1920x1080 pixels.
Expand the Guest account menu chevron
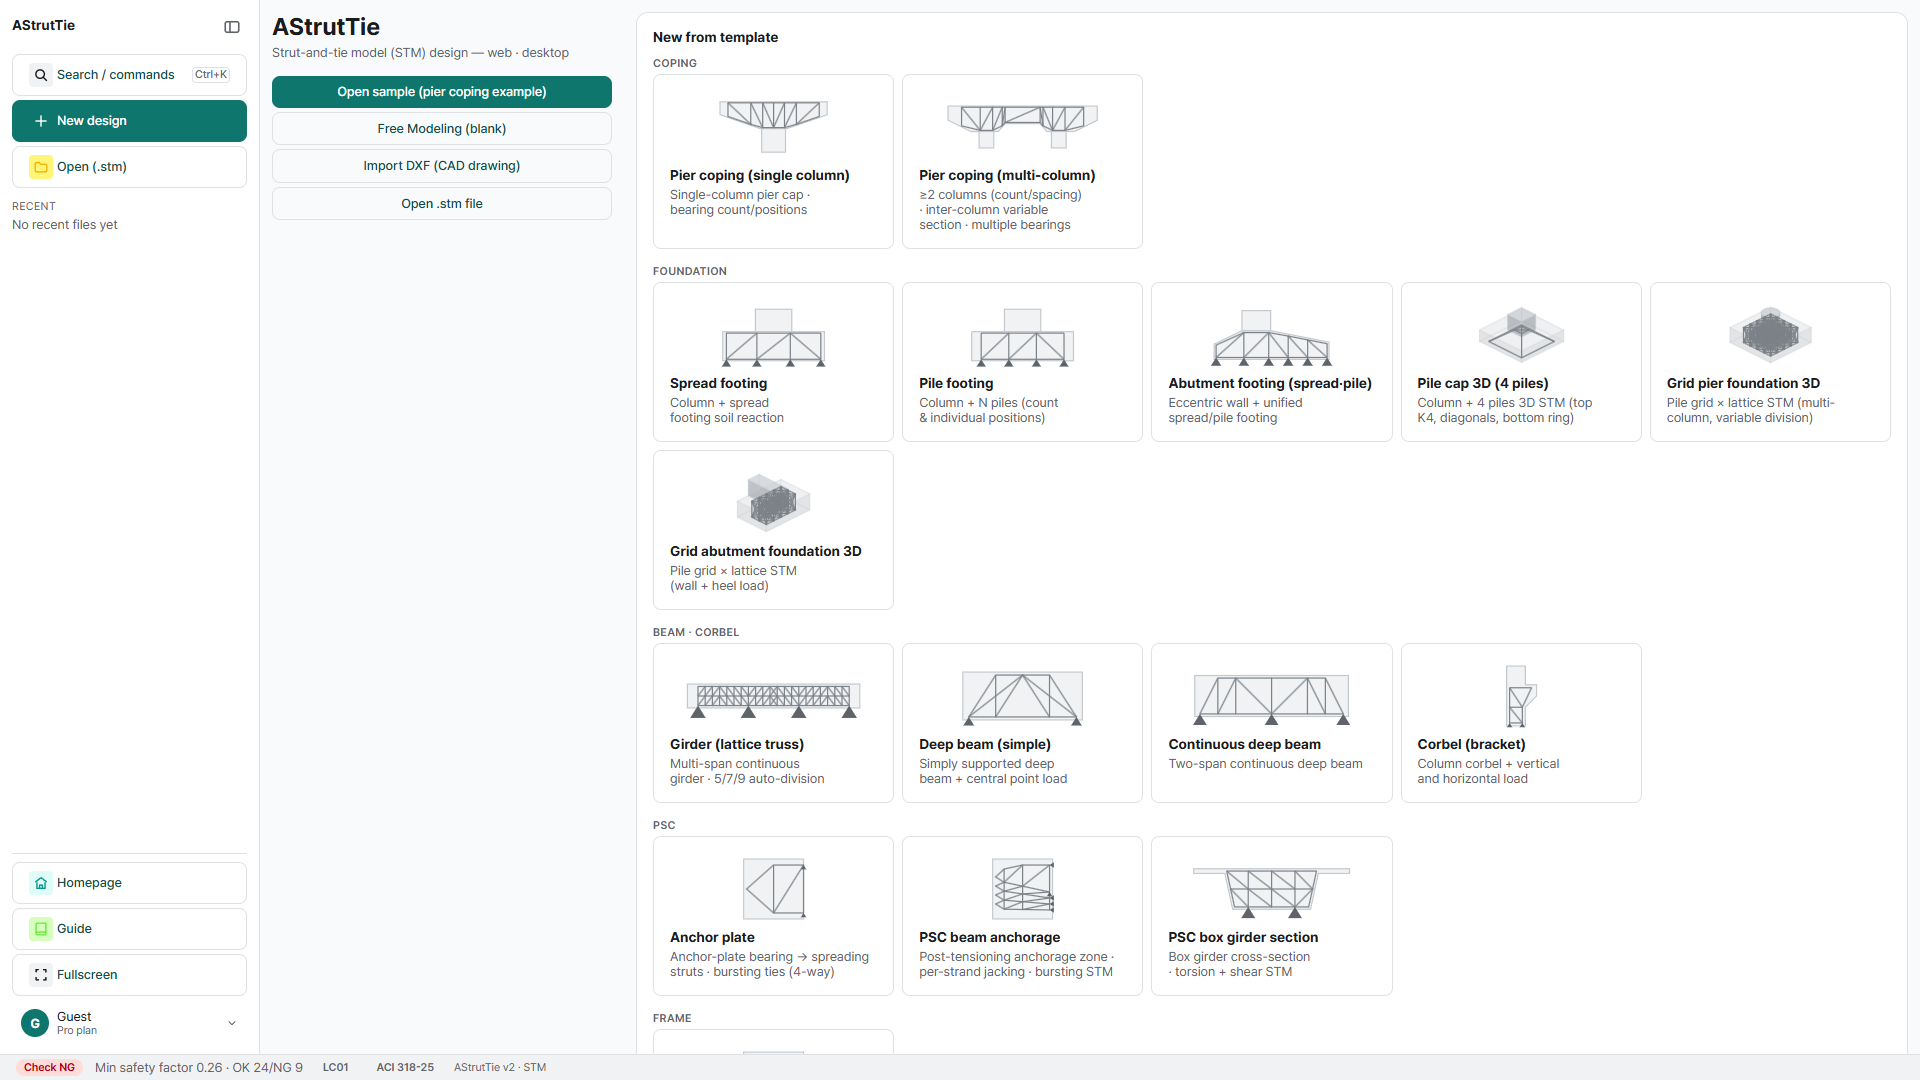[232, 1023]
